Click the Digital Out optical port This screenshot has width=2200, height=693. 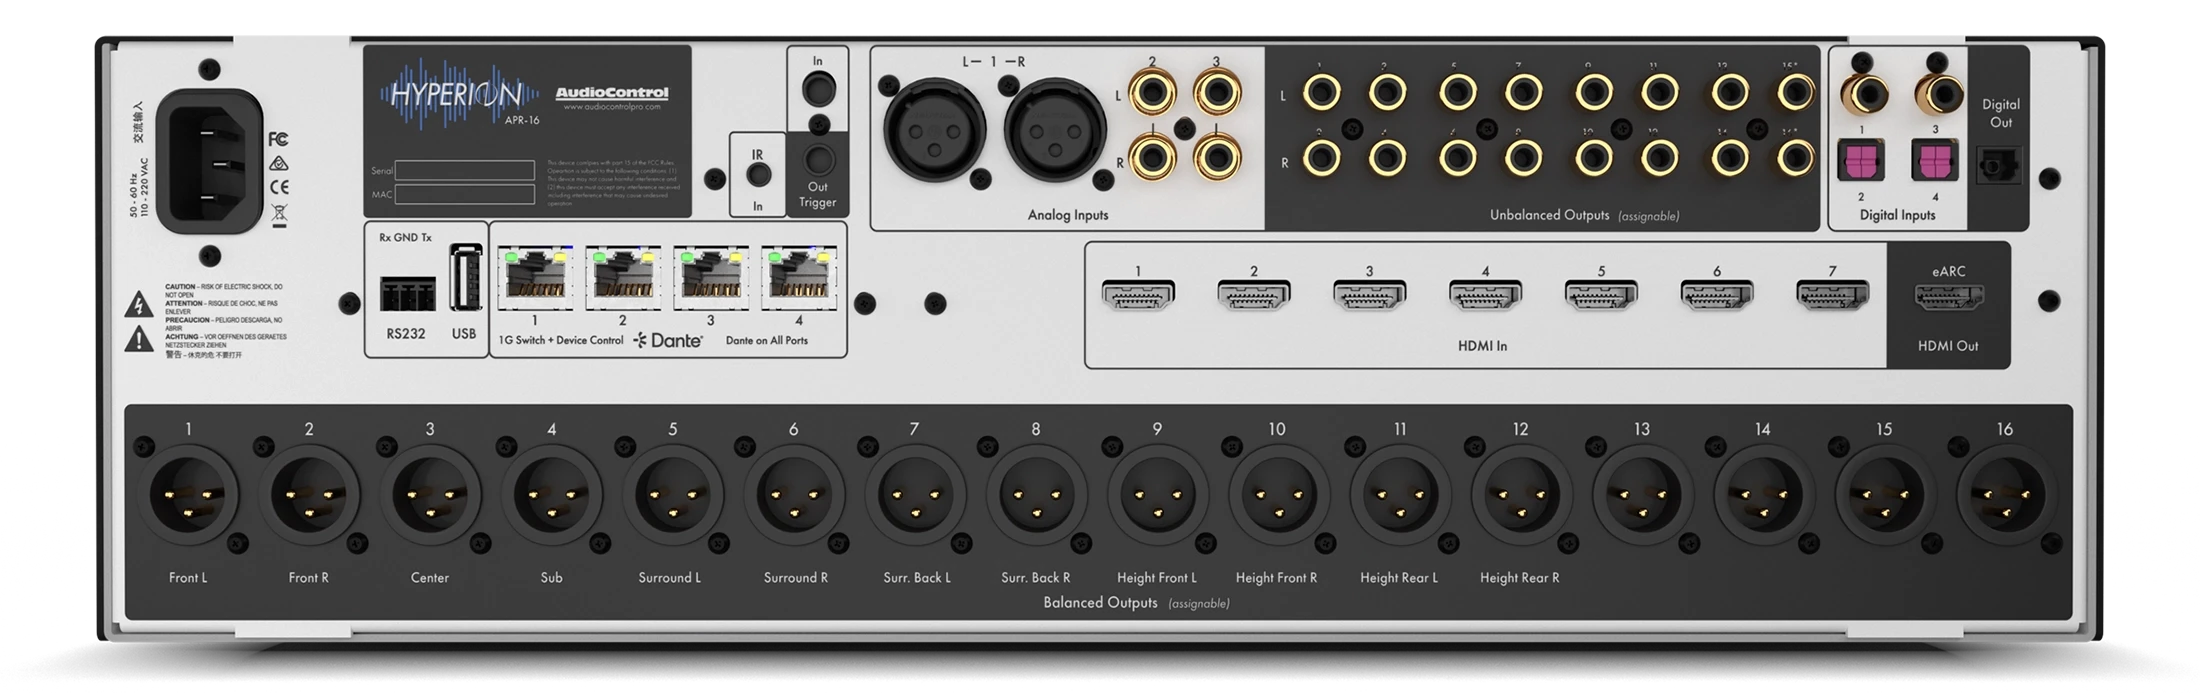pos(1999,166)
